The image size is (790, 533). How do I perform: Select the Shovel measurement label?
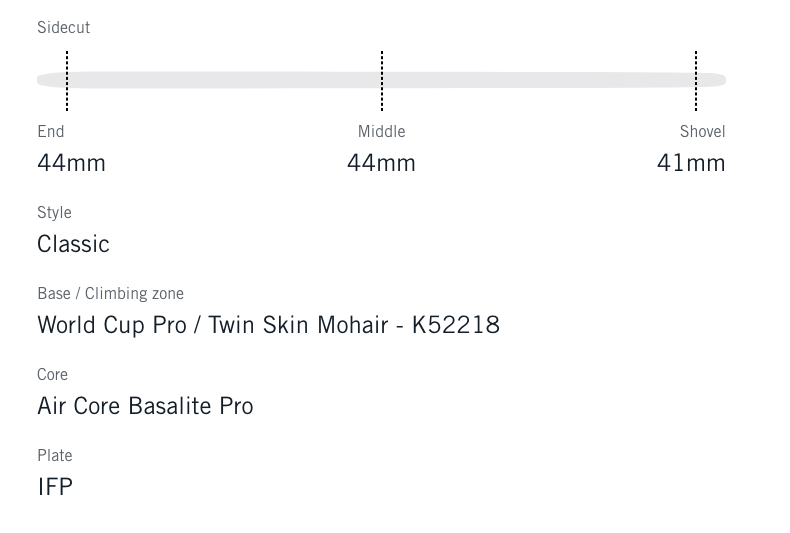tap(702, 132)
